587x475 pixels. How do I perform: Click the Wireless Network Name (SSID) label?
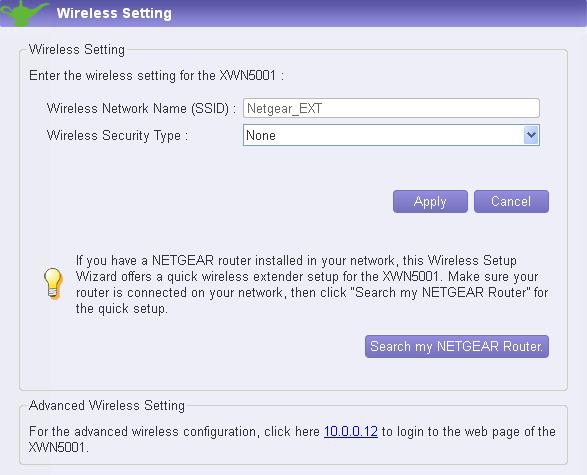click(x=141, y=109)
